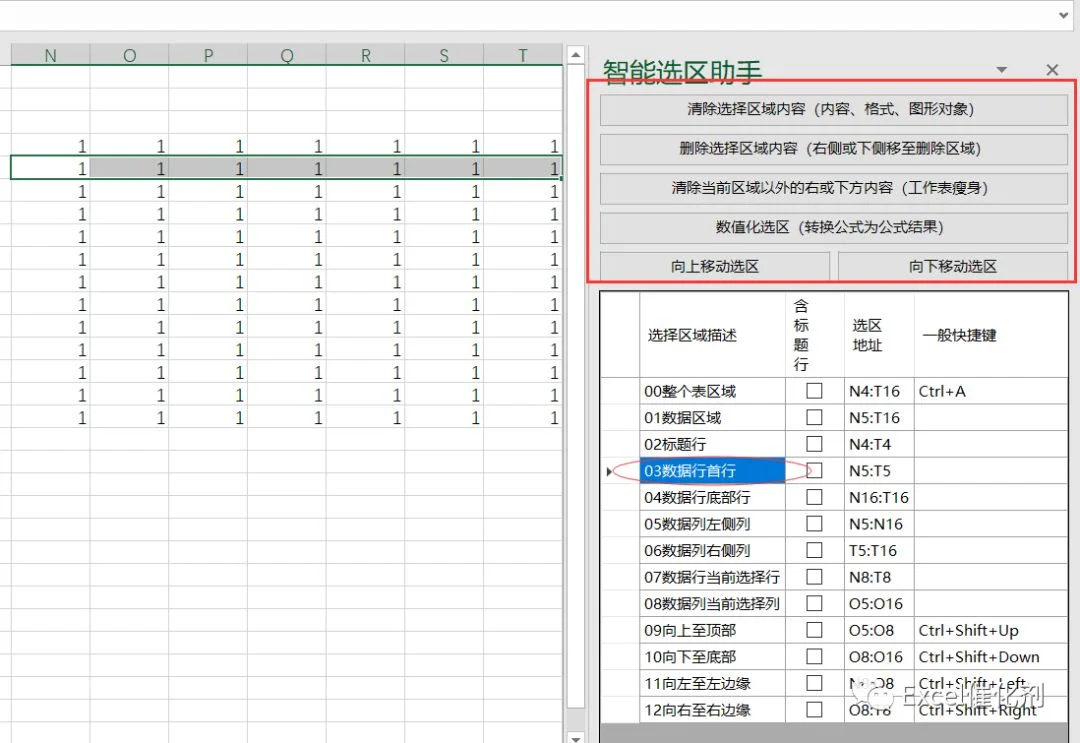Tick the checkbox for 08数据列当前选择列
Image resolution: width=1080 pixels, height=743 pixels.
click(x=814, y=604)
